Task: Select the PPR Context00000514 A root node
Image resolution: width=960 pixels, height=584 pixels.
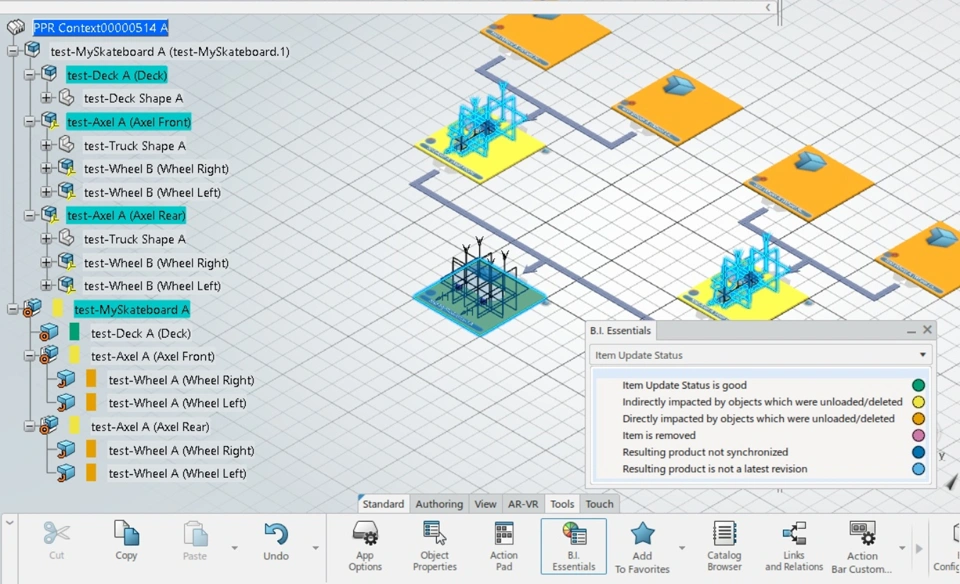Action: click(x=100, y=28)
